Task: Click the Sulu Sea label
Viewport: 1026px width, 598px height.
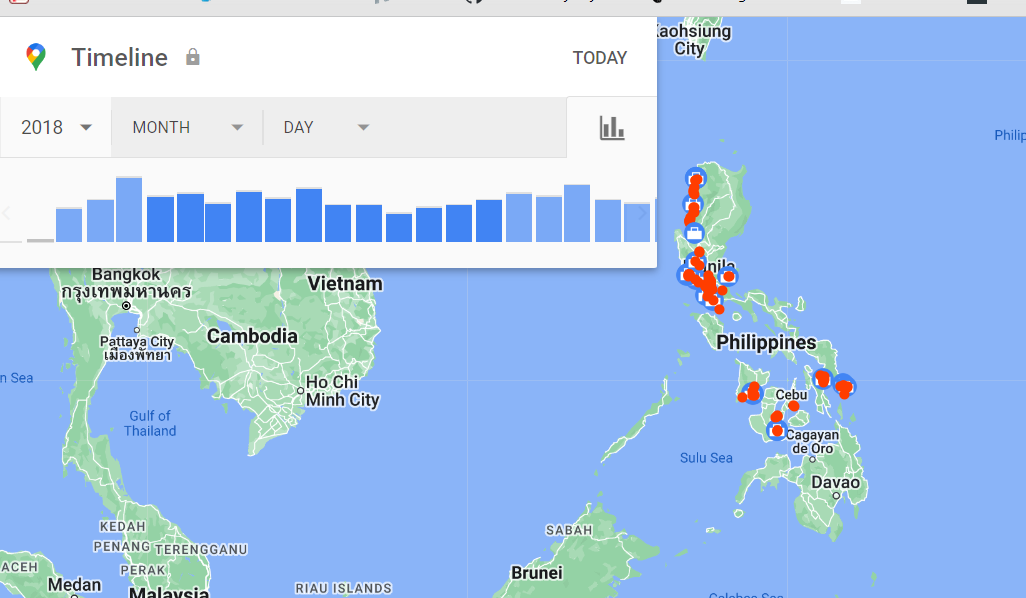Action: [706, 458]
